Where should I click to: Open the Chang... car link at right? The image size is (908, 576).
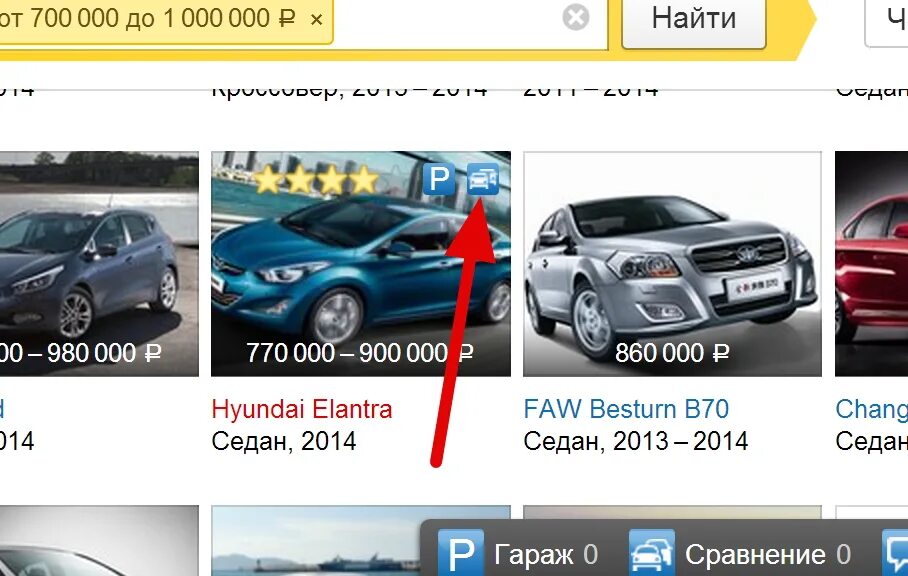(x=872, y=409)
